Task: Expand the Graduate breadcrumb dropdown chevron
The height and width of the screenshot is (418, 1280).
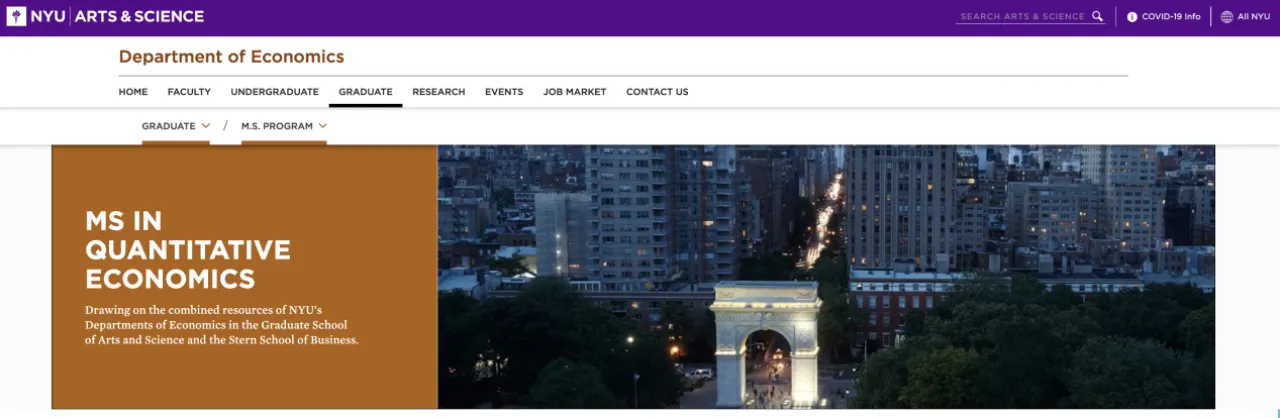Action: [205, 126]
